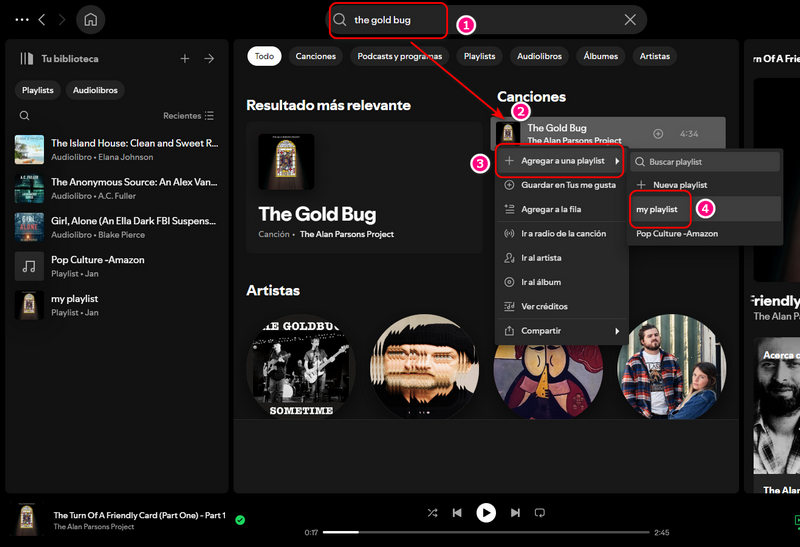Open the Recientes sort dropdown
The width and height of the screenshot is (800, 547).
pos(188,115)
